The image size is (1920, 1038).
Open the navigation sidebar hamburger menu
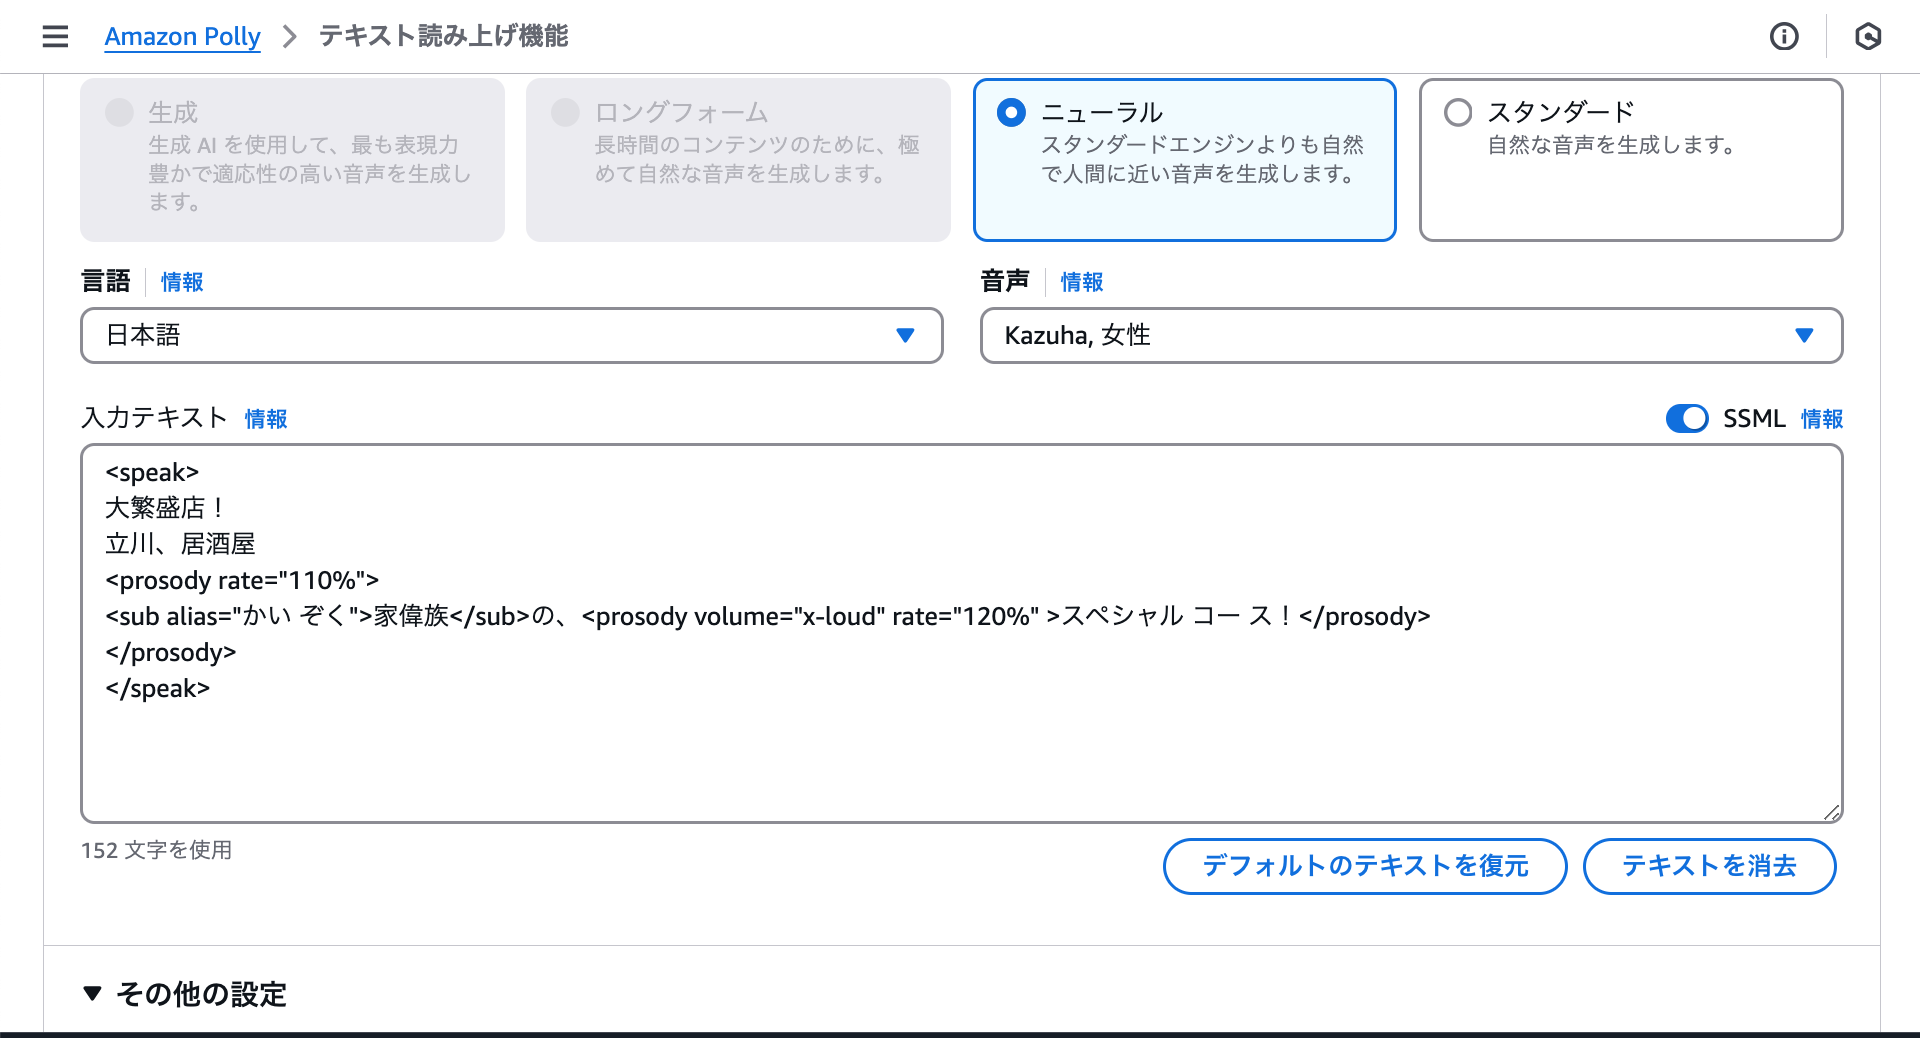click(x=55, y=36)
